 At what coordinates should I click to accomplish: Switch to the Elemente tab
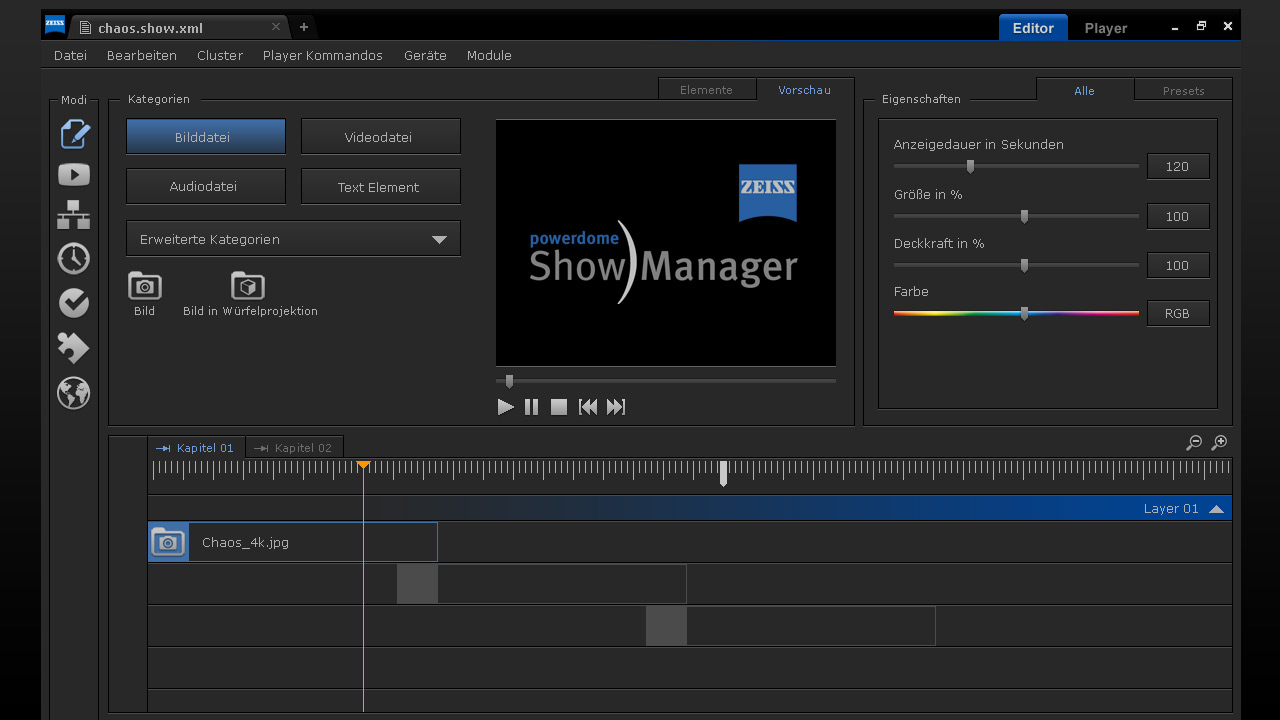pos(707,89)
